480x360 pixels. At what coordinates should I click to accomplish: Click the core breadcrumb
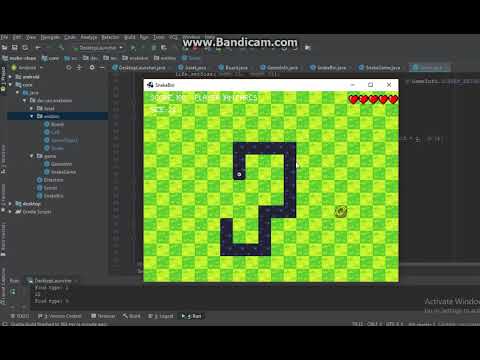[x=50, y=58]
